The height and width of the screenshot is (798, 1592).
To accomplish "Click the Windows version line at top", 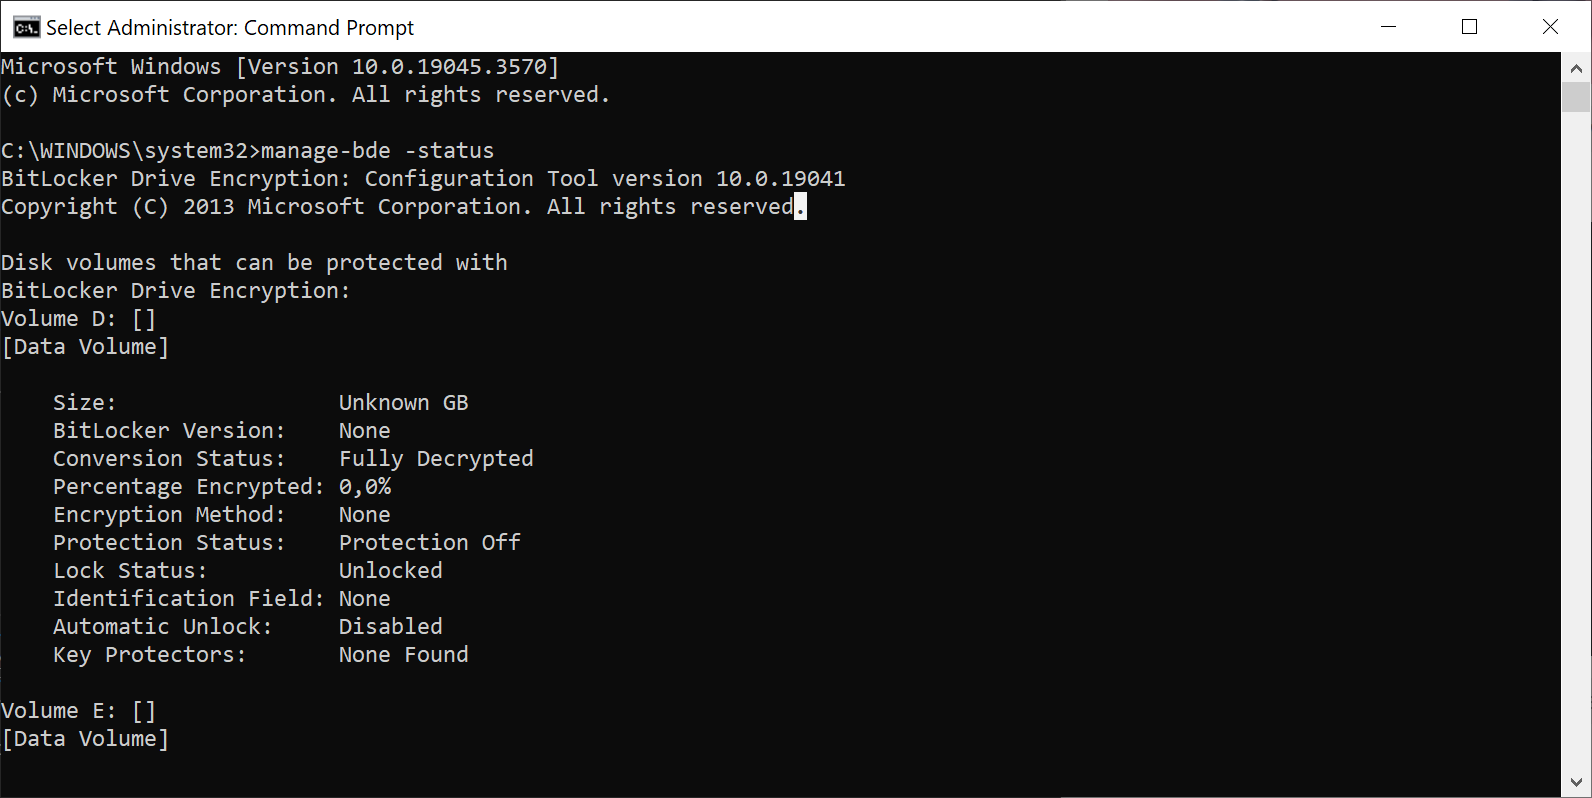I will [x=280, y=67].
